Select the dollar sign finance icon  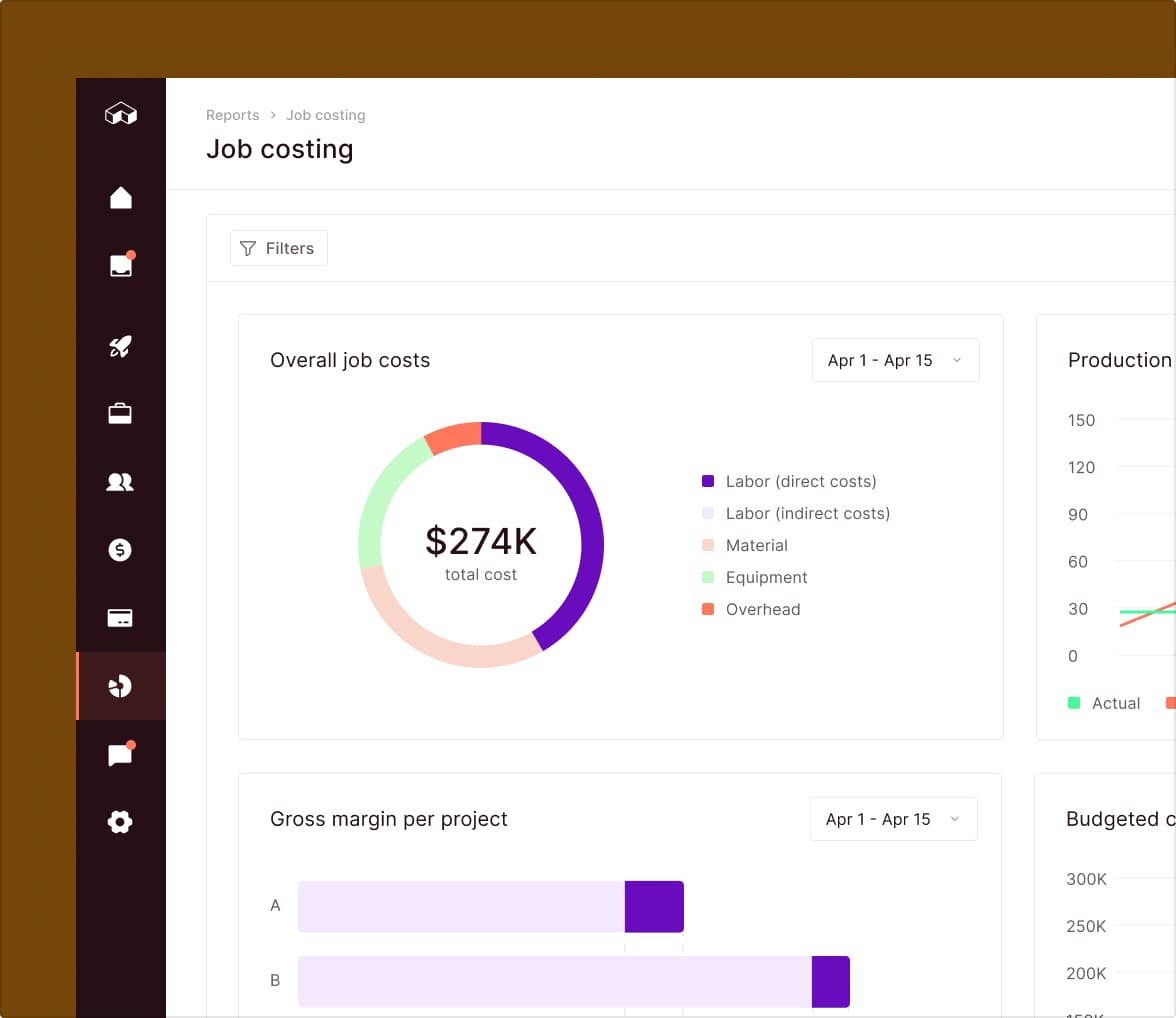120,549
